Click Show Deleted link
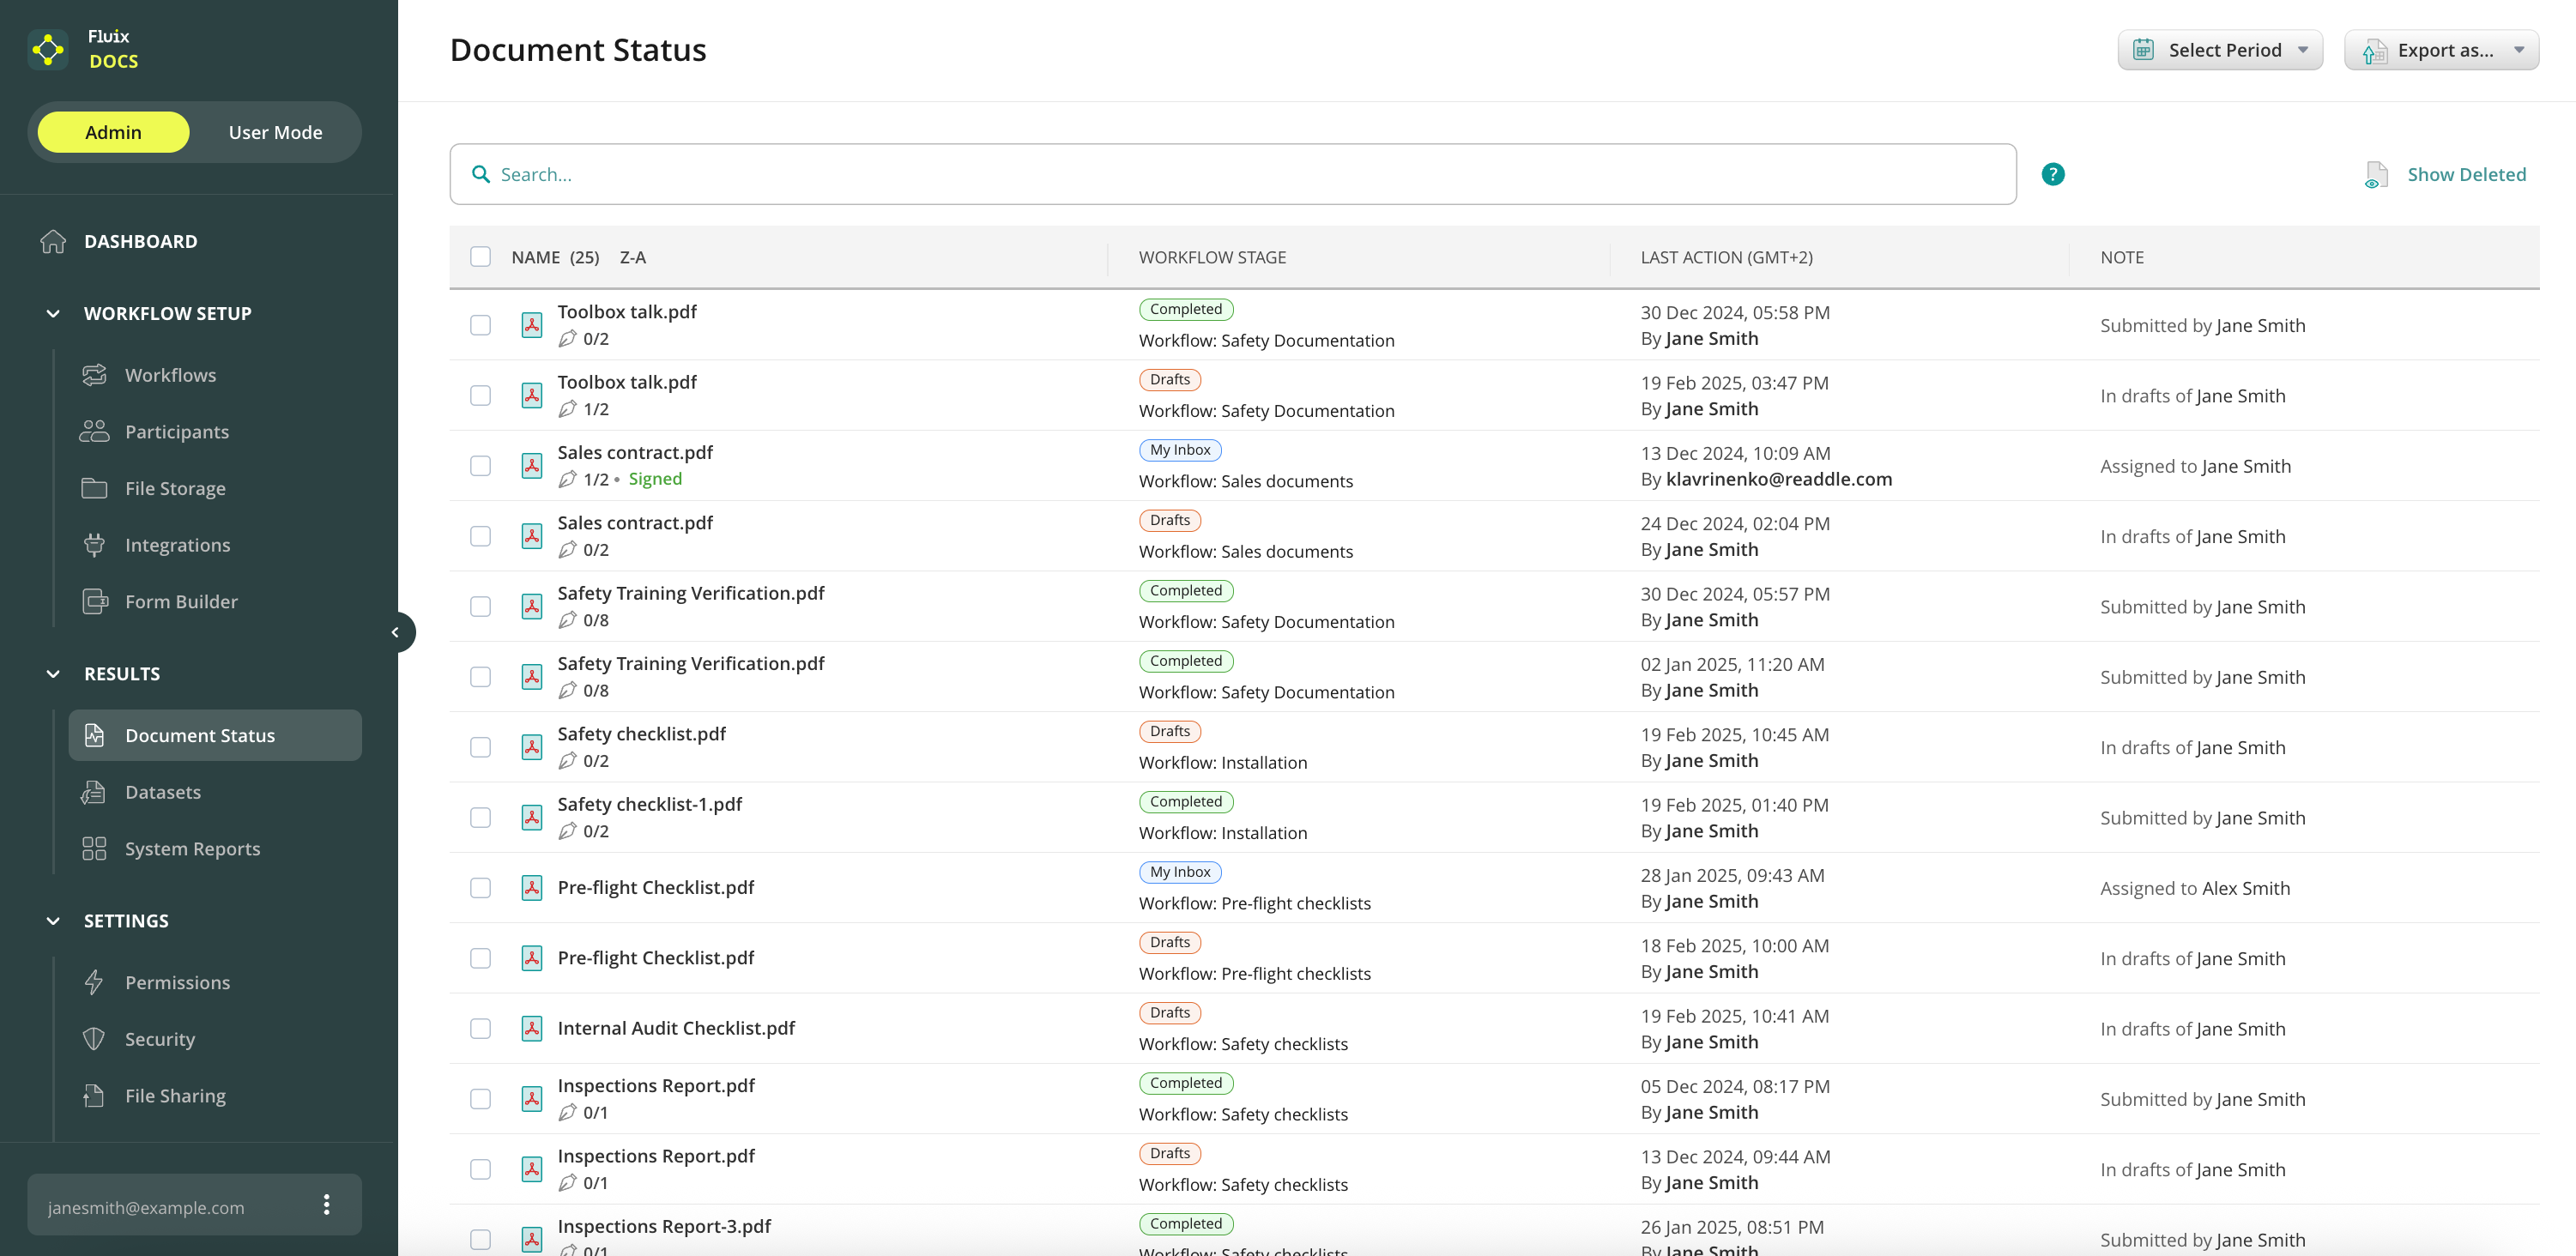The height and width of the screenshot is (1256, 2576). (x=2465, y=174)
